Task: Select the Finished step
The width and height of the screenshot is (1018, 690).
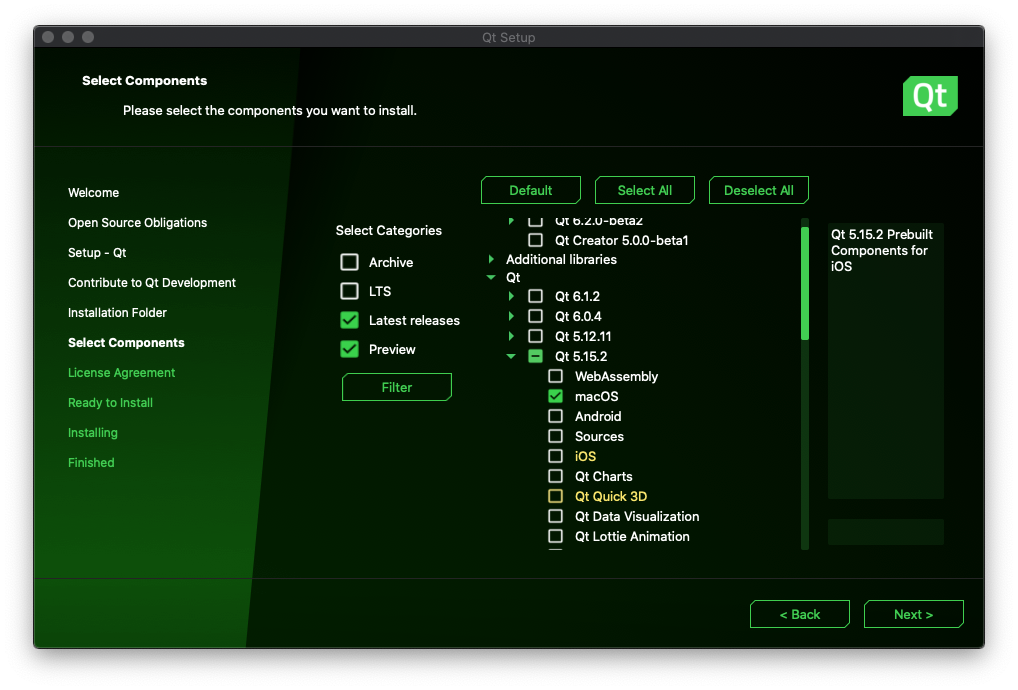Action: [91, 462]
